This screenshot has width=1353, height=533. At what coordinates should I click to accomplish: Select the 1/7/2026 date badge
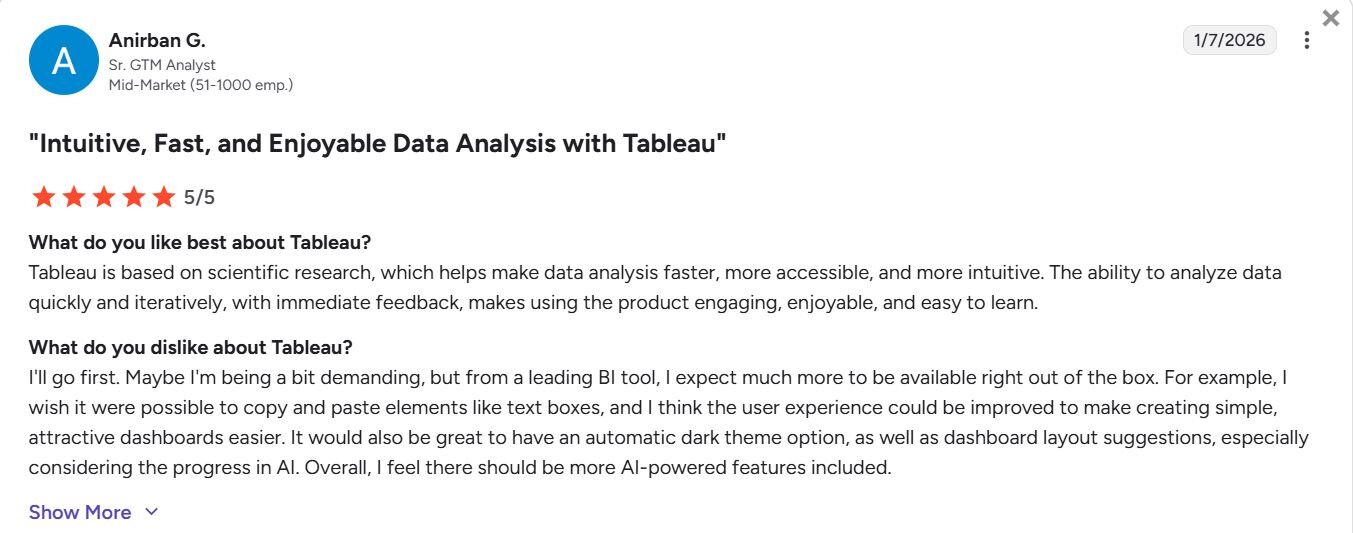[x=1230, y=40]
